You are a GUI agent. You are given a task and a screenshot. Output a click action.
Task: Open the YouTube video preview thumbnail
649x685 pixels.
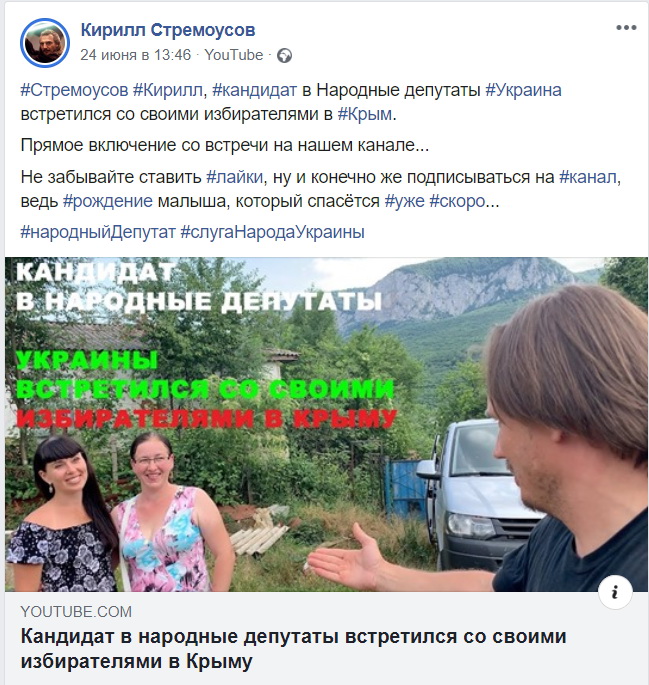pyautogui.click(x=326, y=424)
